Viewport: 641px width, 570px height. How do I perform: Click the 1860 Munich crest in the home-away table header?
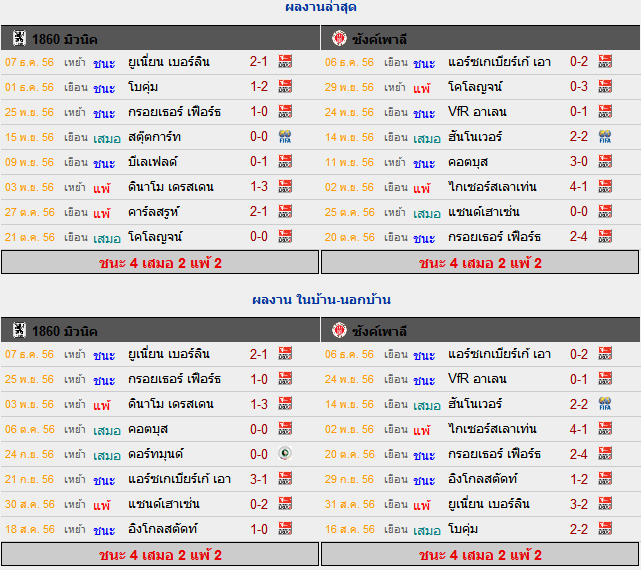point(19,330)
